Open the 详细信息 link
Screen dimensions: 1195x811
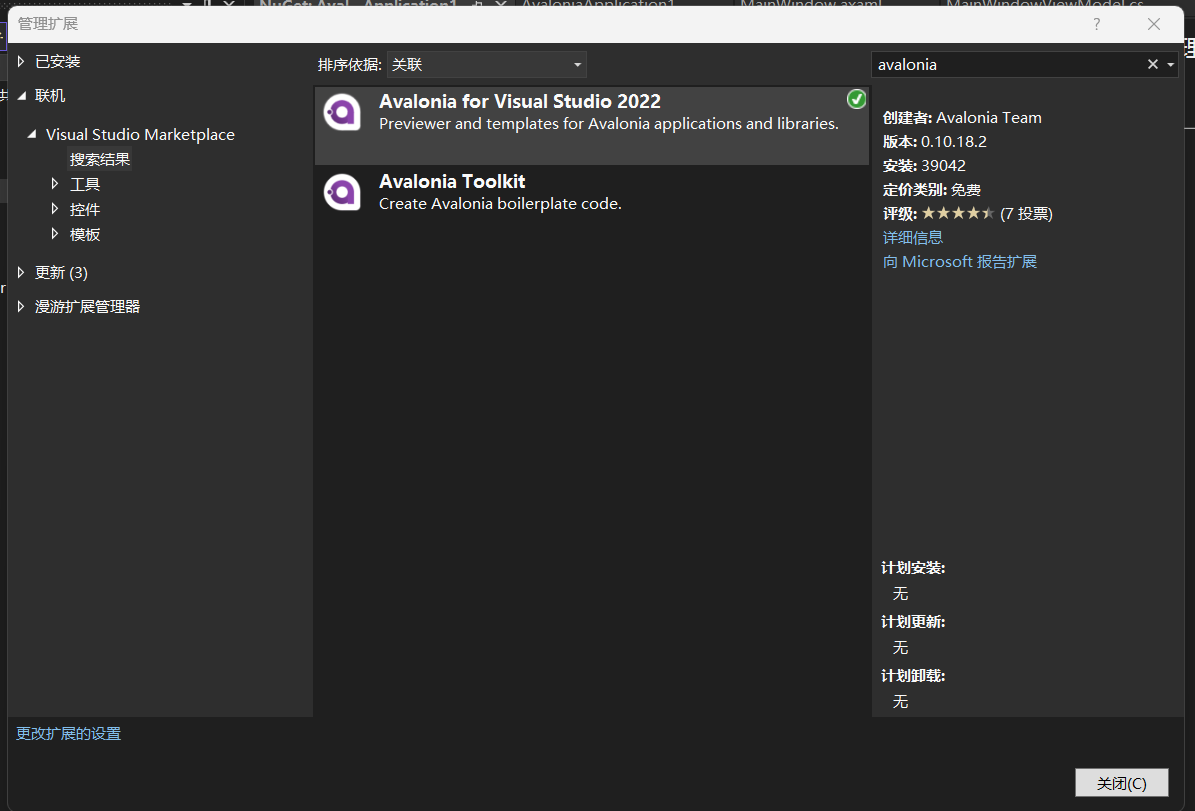pos(912,237)
